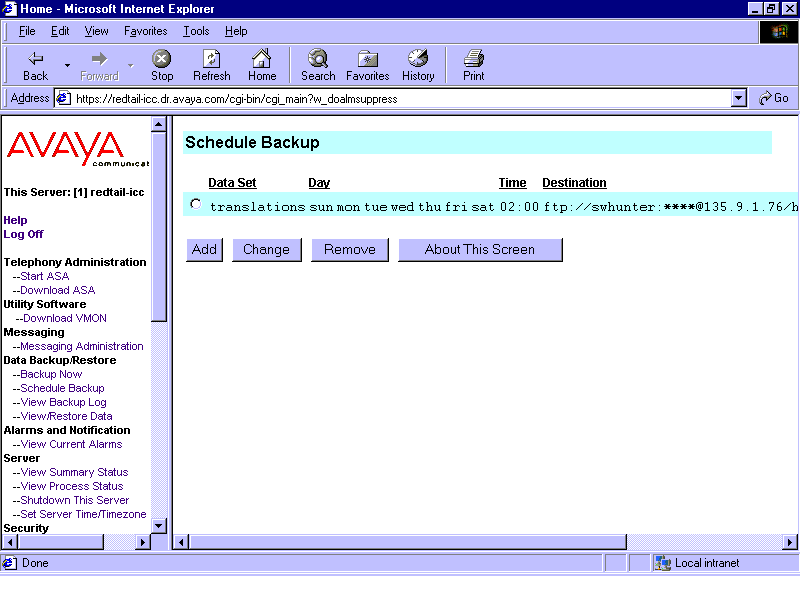Click the Data Set column header
The width and height of the screenshot is (800, 600).
click(232, 183)
